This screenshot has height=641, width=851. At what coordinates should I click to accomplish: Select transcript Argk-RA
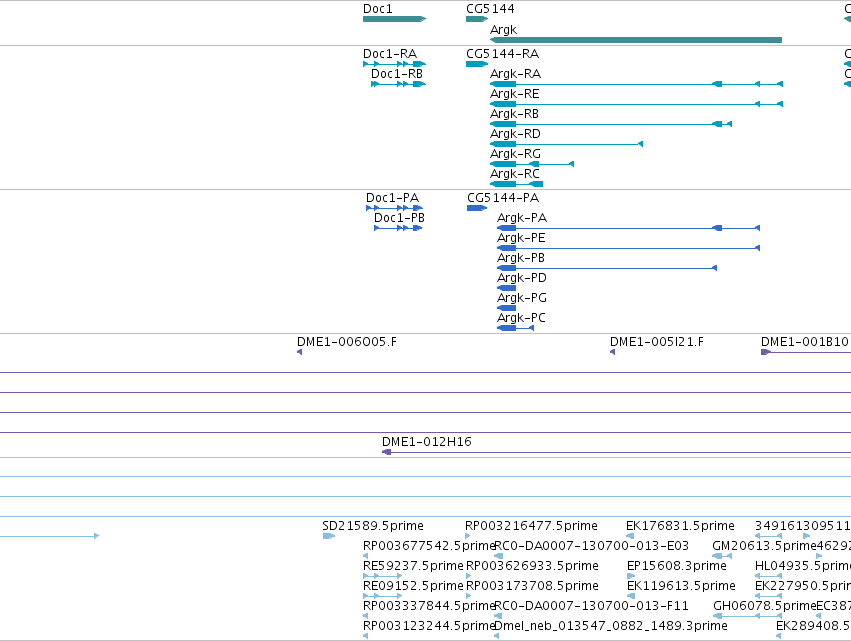pyautogui.click(x=636, y=84)
